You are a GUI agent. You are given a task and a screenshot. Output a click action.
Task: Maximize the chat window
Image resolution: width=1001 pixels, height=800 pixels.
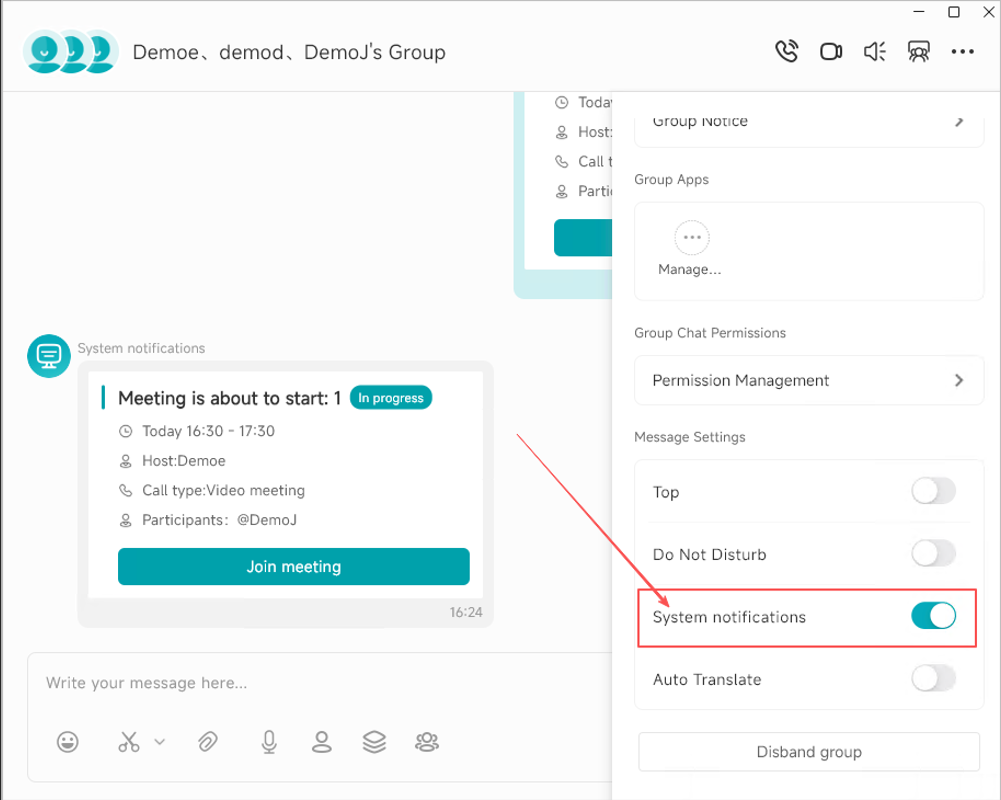coord(954,11)
